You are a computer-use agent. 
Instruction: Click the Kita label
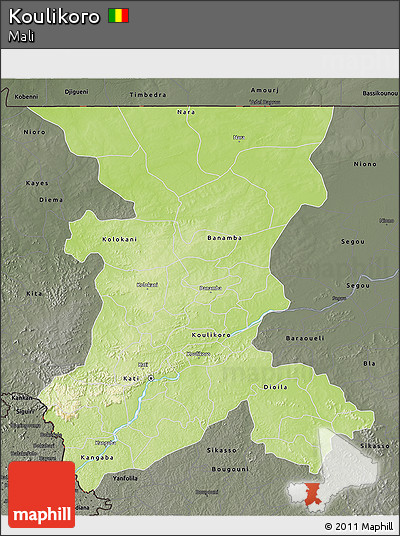pyautogui.click(x=34, y=294)
